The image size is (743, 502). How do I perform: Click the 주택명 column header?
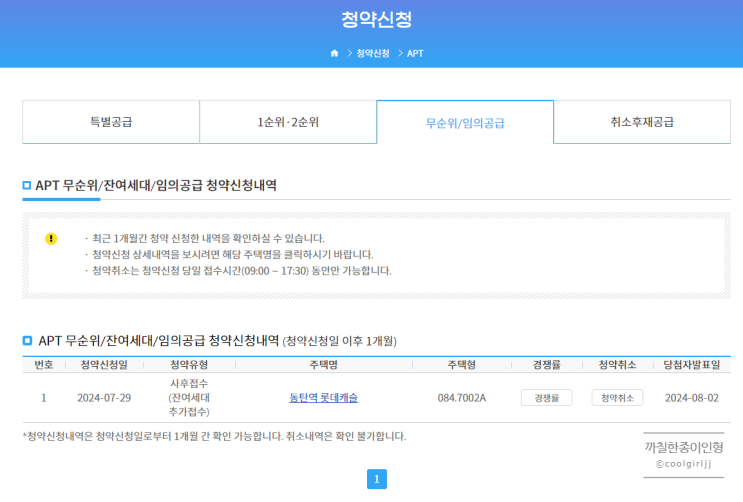324,365
